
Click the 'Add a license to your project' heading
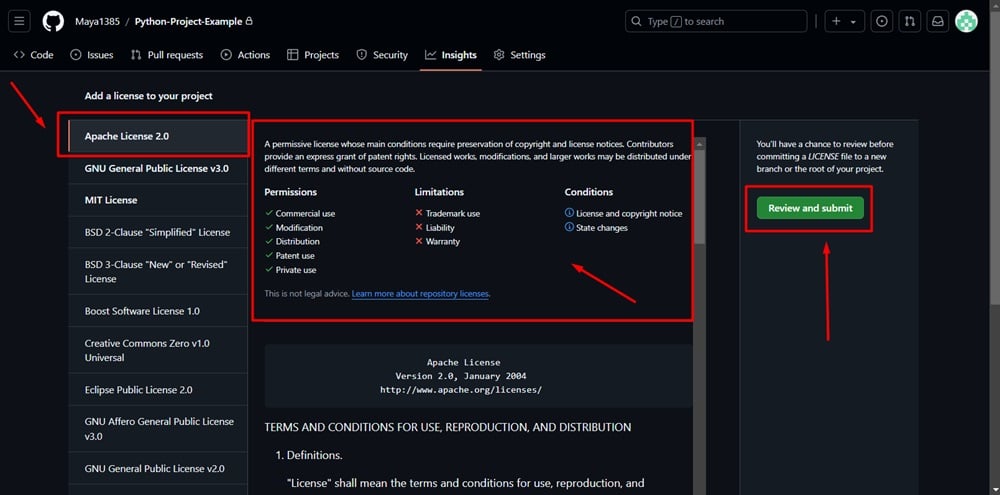(x=149, y=96)
